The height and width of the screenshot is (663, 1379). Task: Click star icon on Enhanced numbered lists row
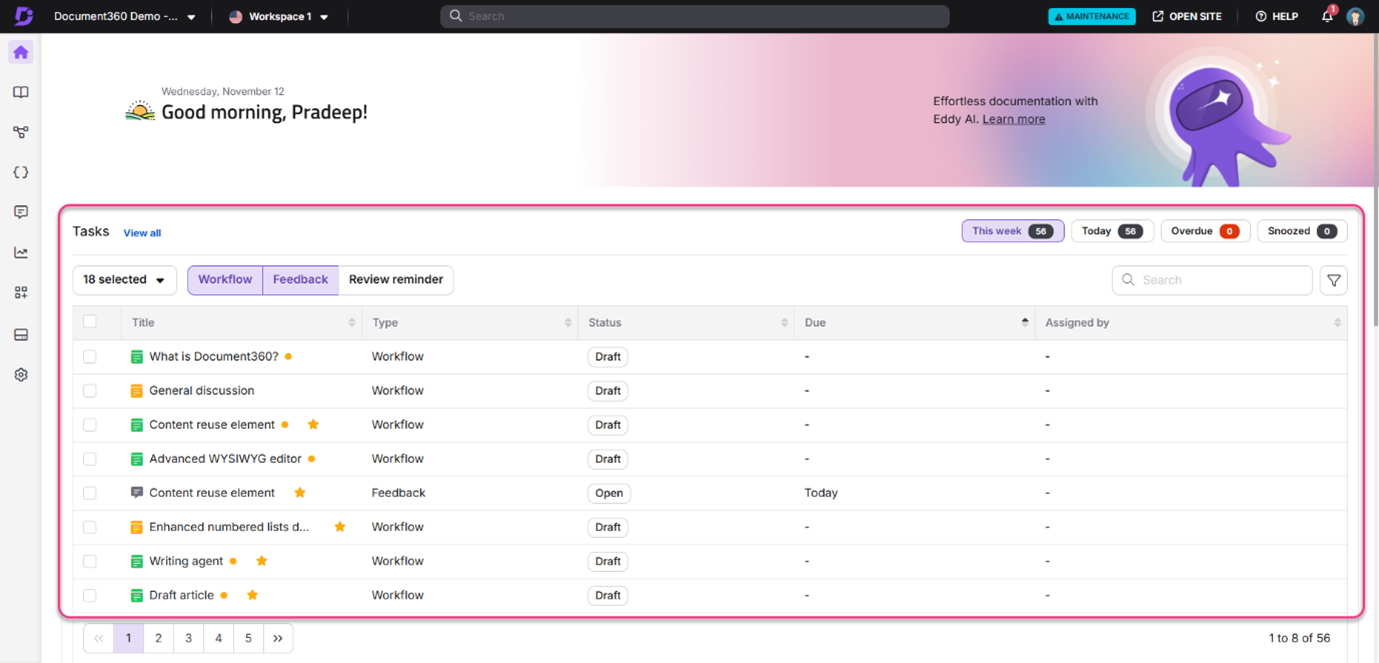point(340,526)
